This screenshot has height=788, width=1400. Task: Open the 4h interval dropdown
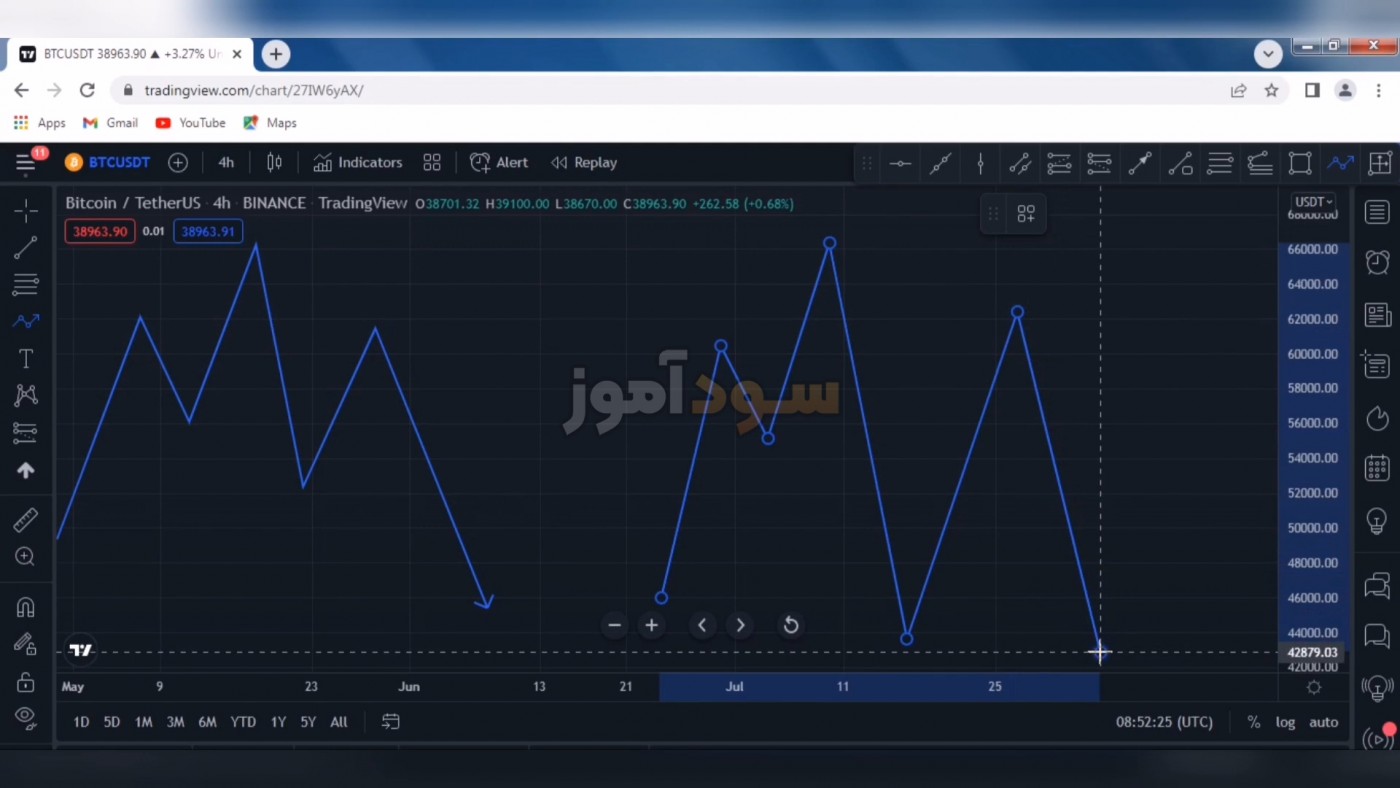coord(226,162)
